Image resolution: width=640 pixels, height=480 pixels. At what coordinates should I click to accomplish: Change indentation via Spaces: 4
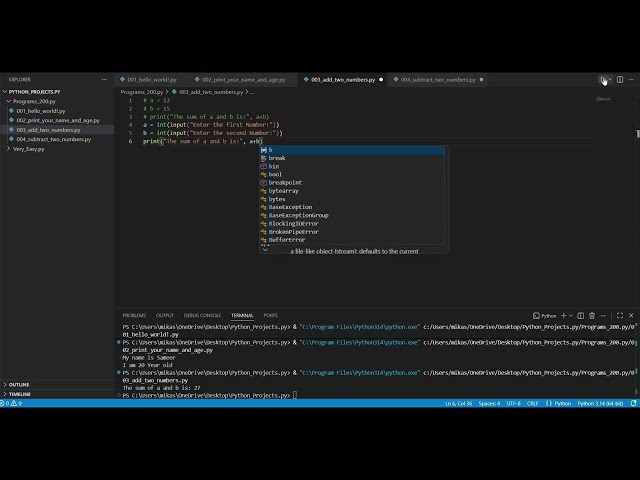coord(489,403)
